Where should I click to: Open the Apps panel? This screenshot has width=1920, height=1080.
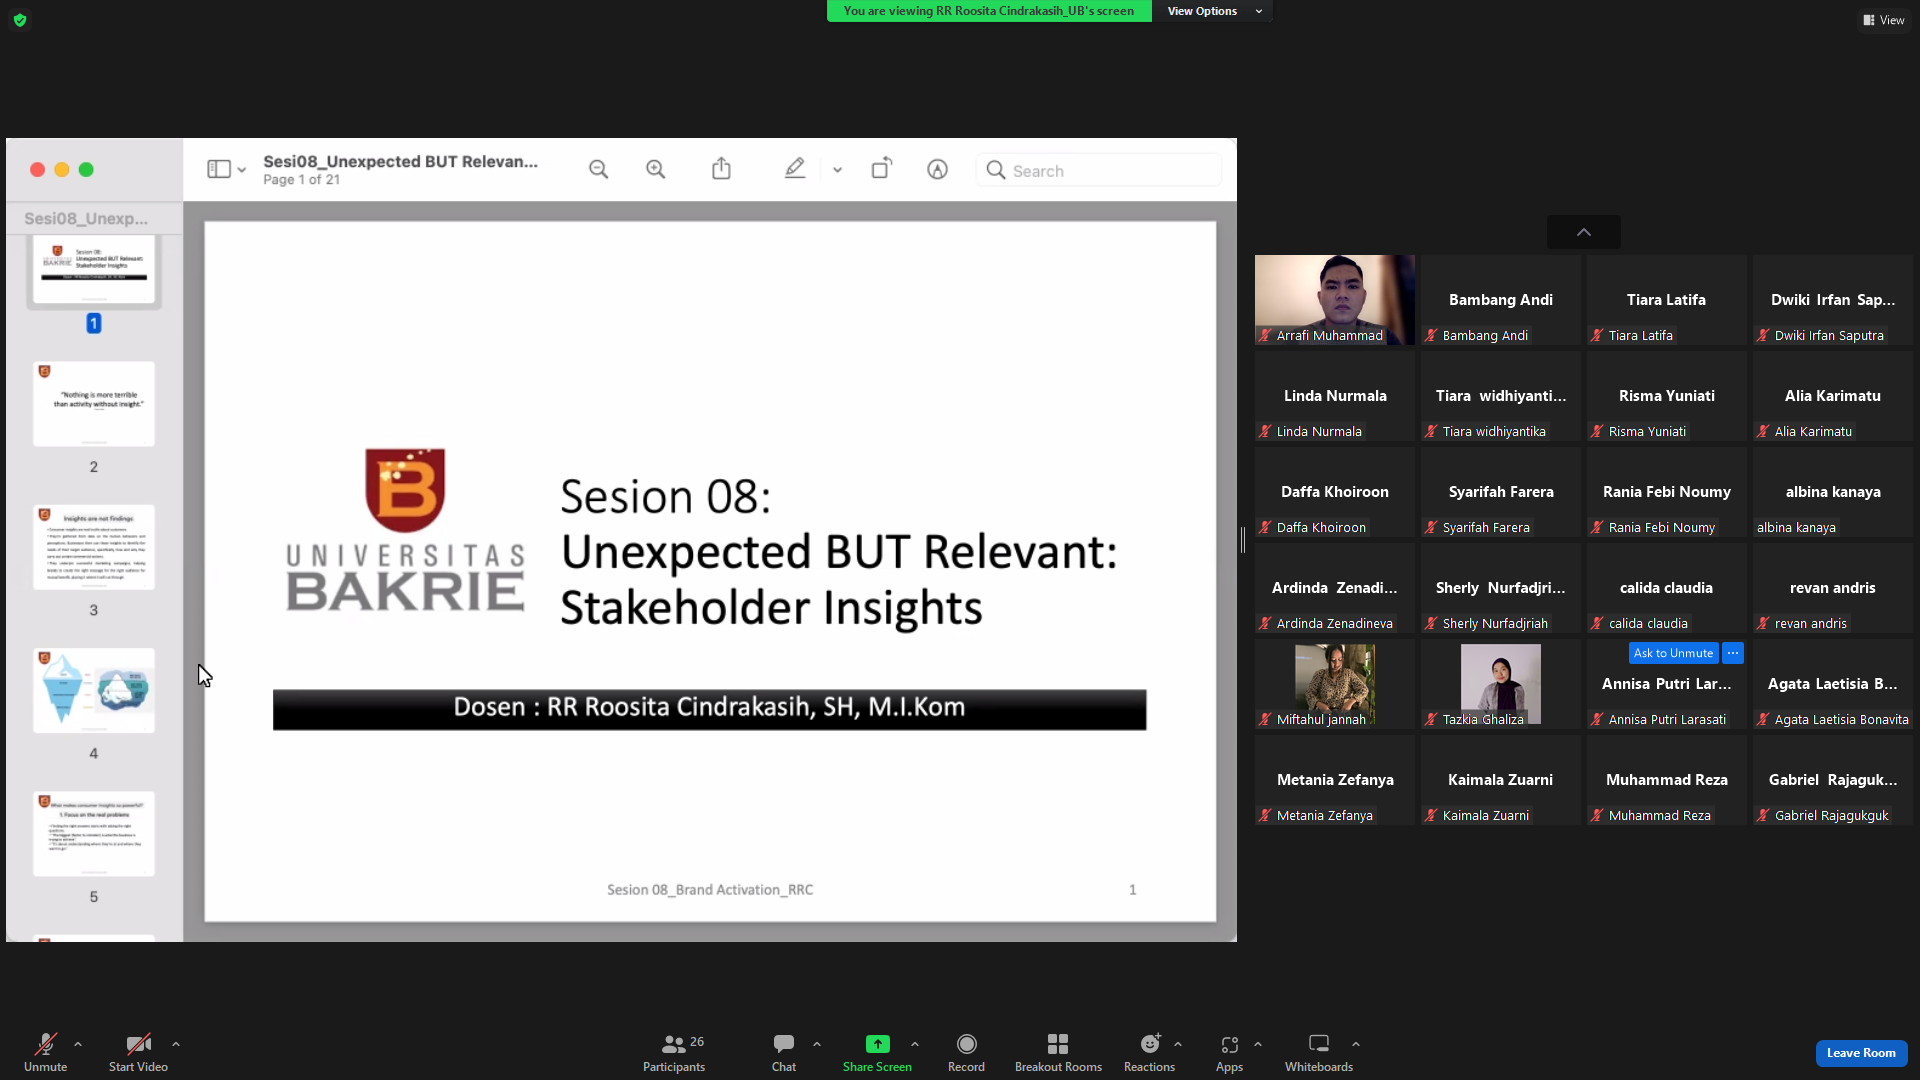1229,1053
